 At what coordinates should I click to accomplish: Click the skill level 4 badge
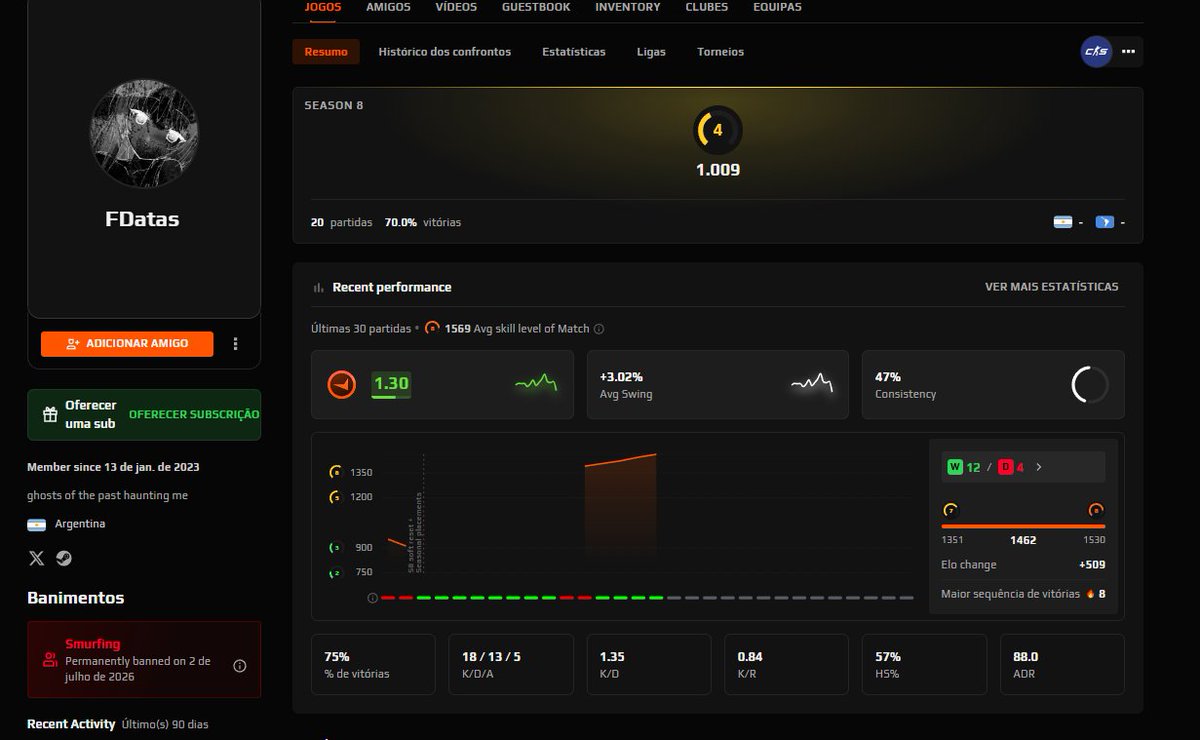click(718, 130)
